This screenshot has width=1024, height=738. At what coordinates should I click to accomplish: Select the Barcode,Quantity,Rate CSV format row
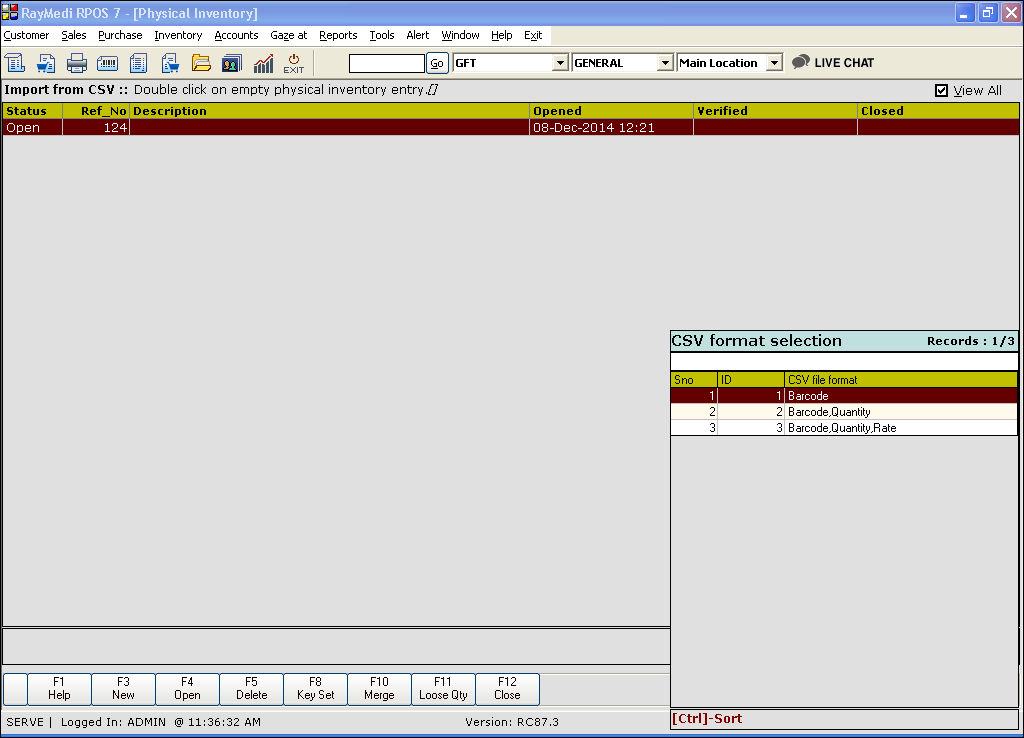pos(844,428)
